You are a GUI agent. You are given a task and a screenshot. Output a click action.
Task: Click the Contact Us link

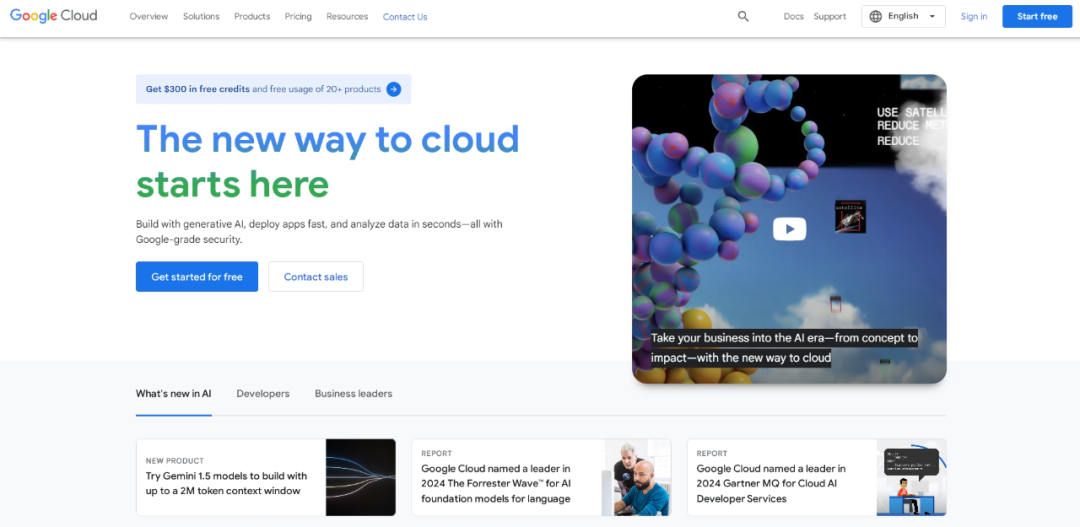point(405,17)
